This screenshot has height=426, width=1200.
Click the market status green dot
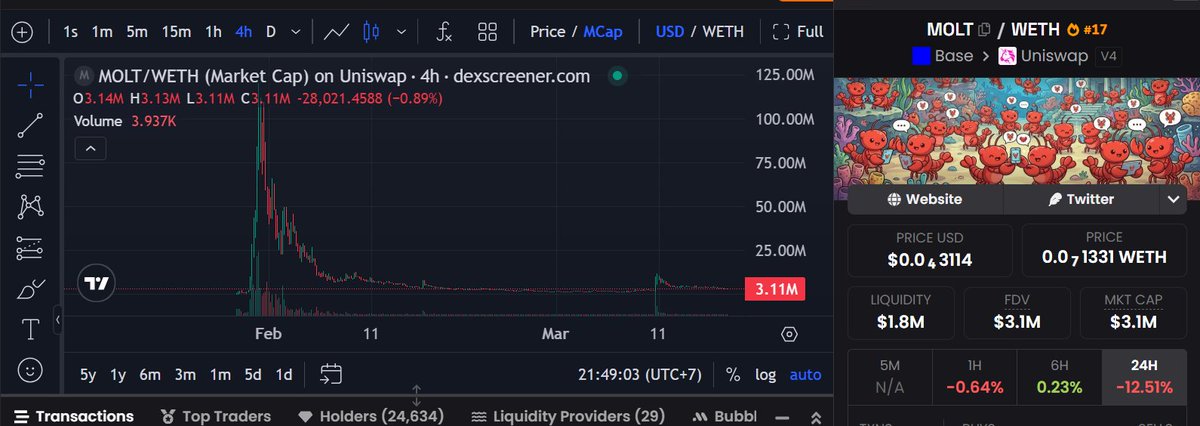[x=617, y=76]
